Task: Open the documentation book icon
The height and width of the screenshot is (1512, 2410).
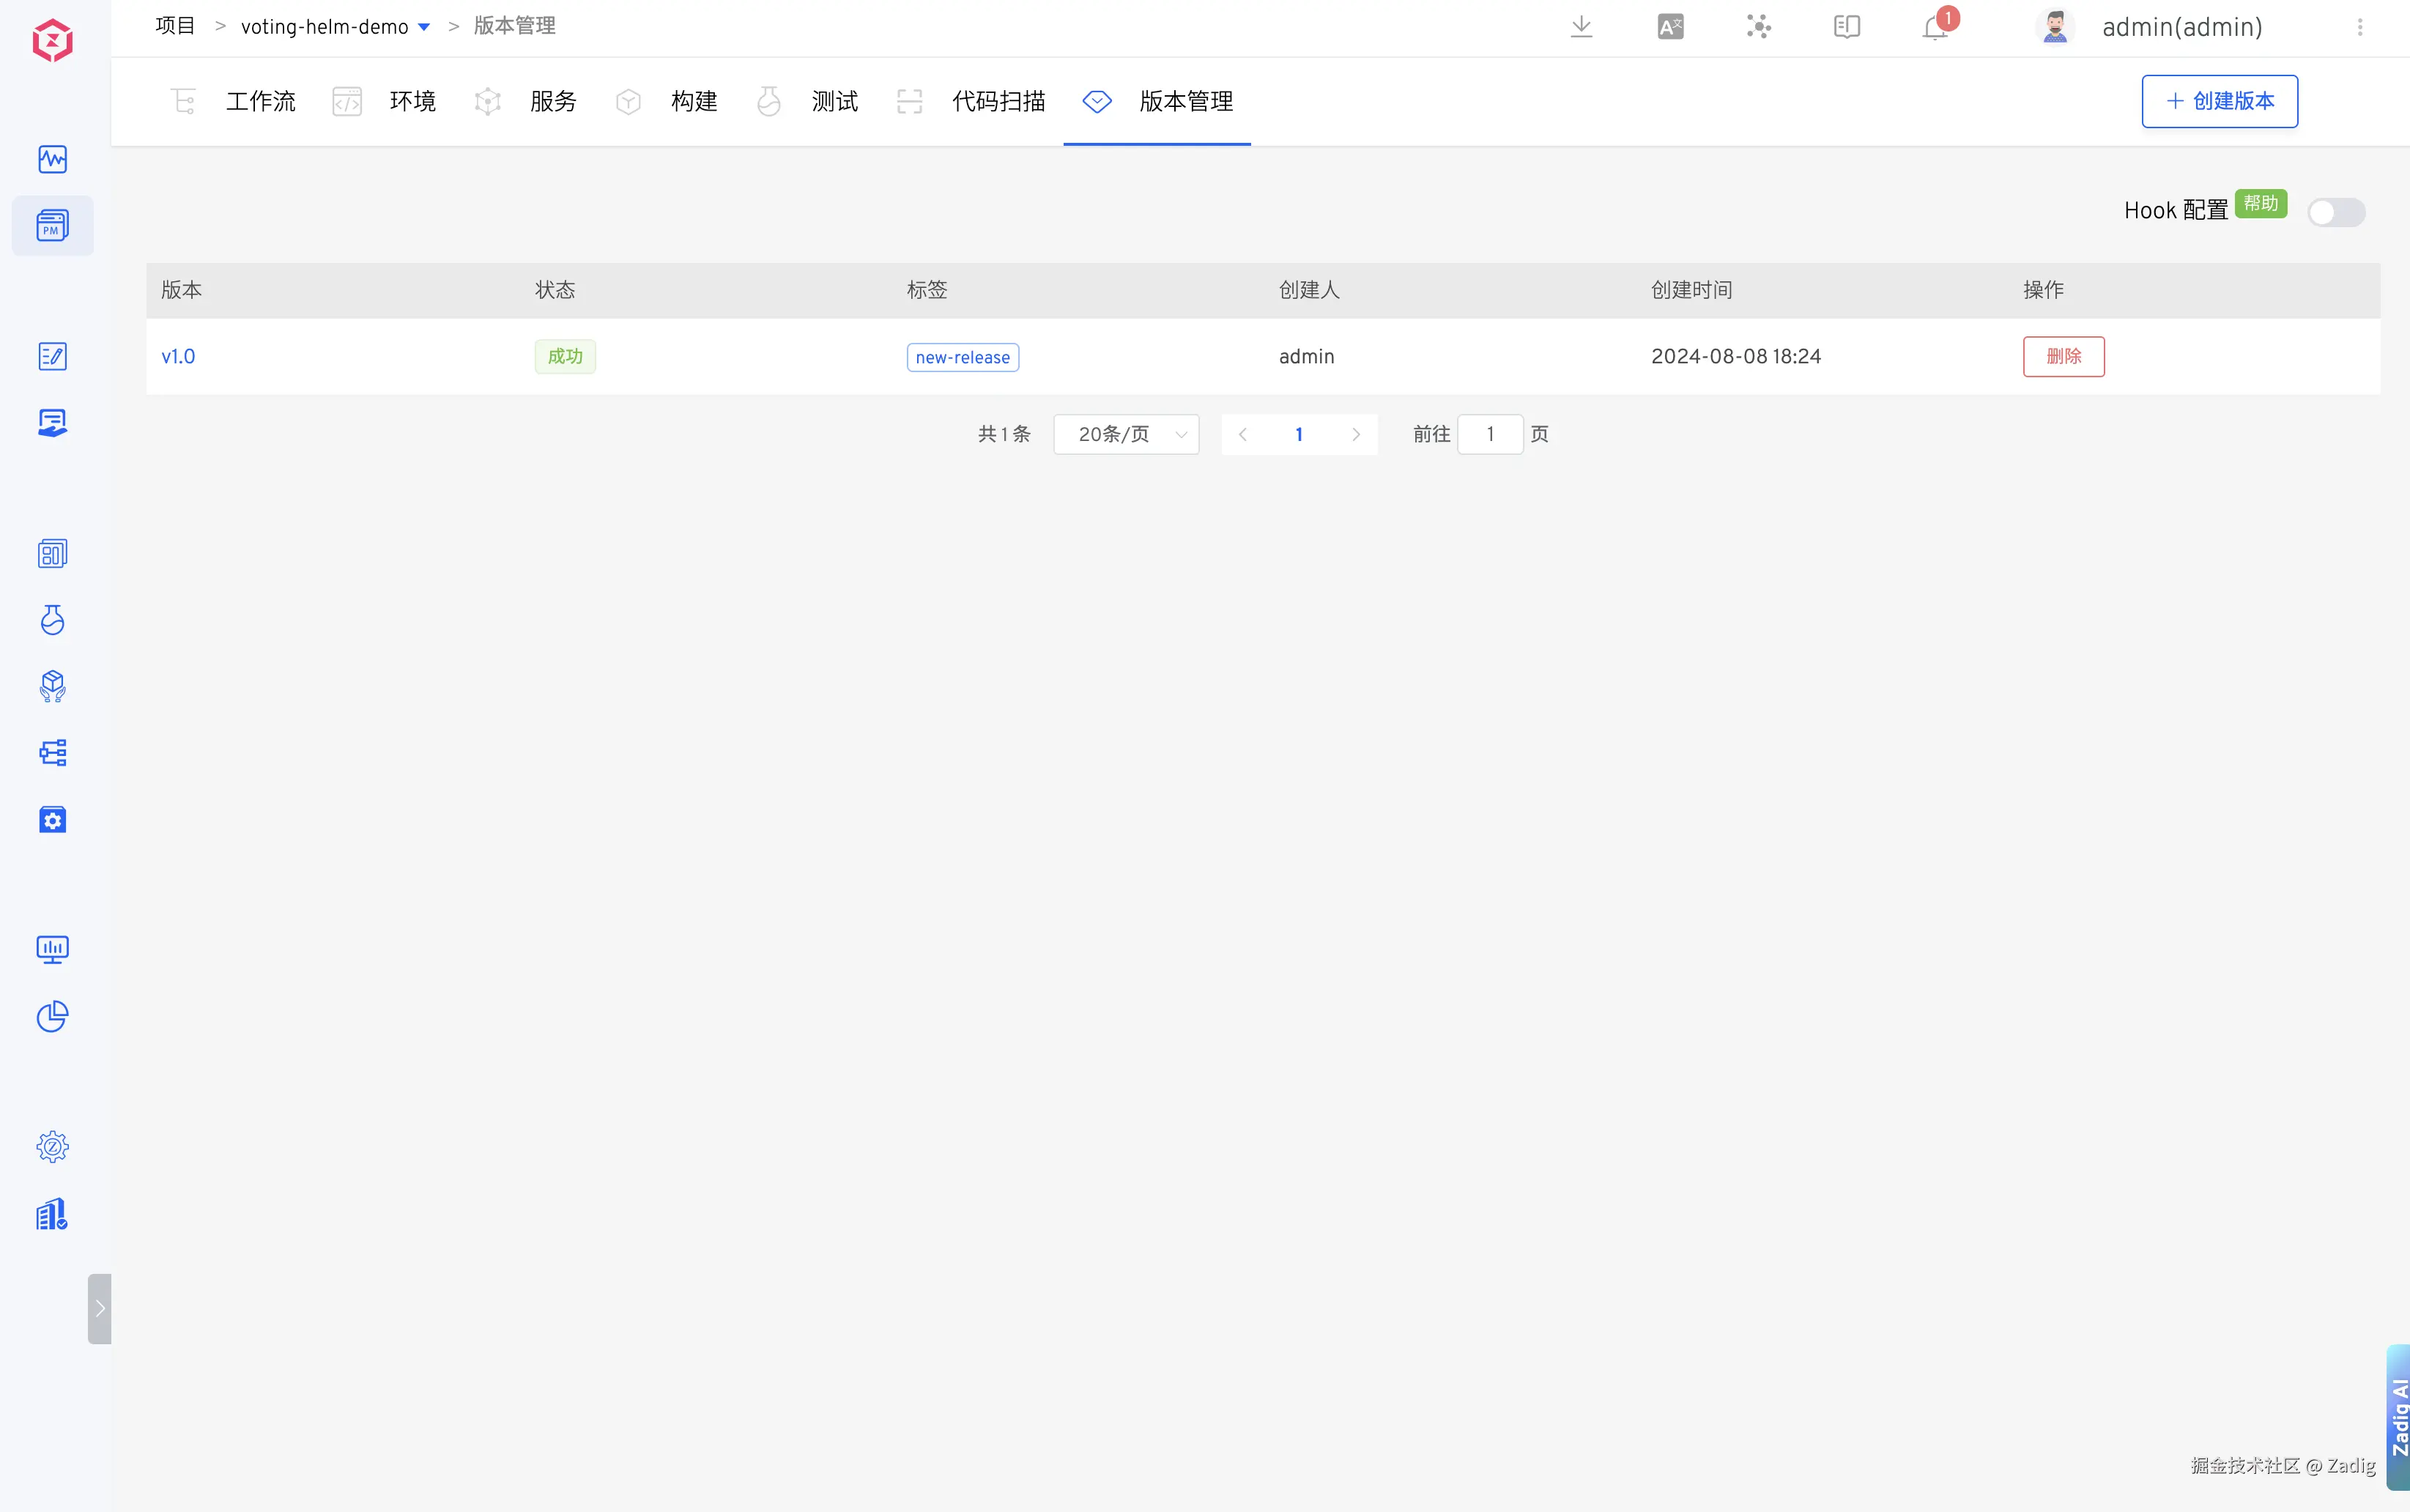Action: pos(1846,27)
